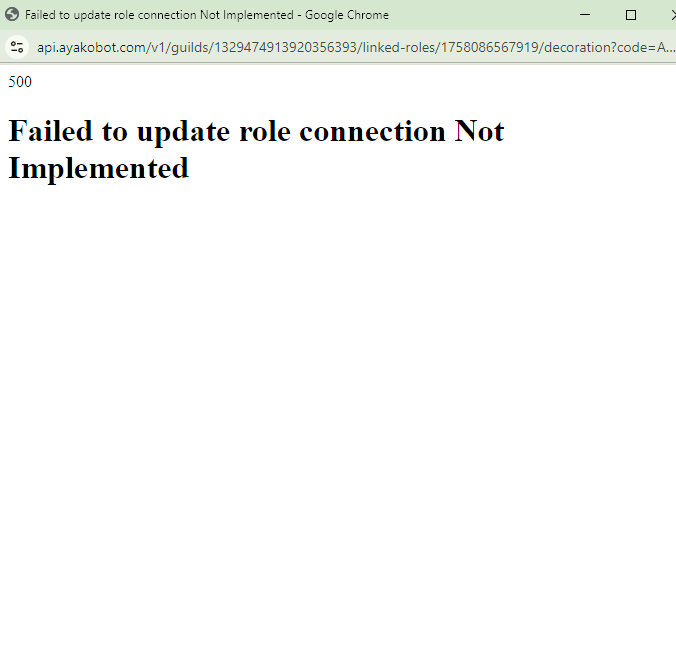Maximize the Chrome window

tap(631, 15)
